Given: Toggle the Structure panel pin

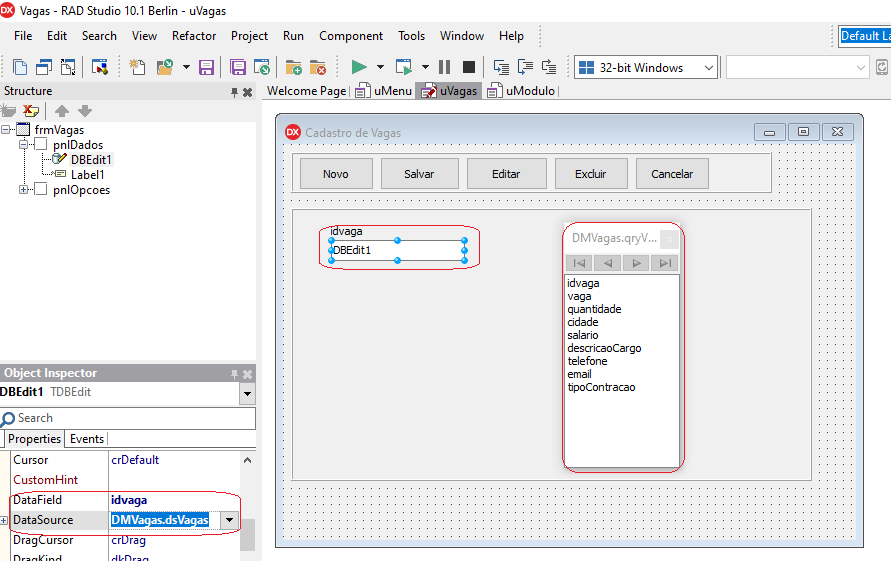Looking at the screenshot, I should 235,92.
